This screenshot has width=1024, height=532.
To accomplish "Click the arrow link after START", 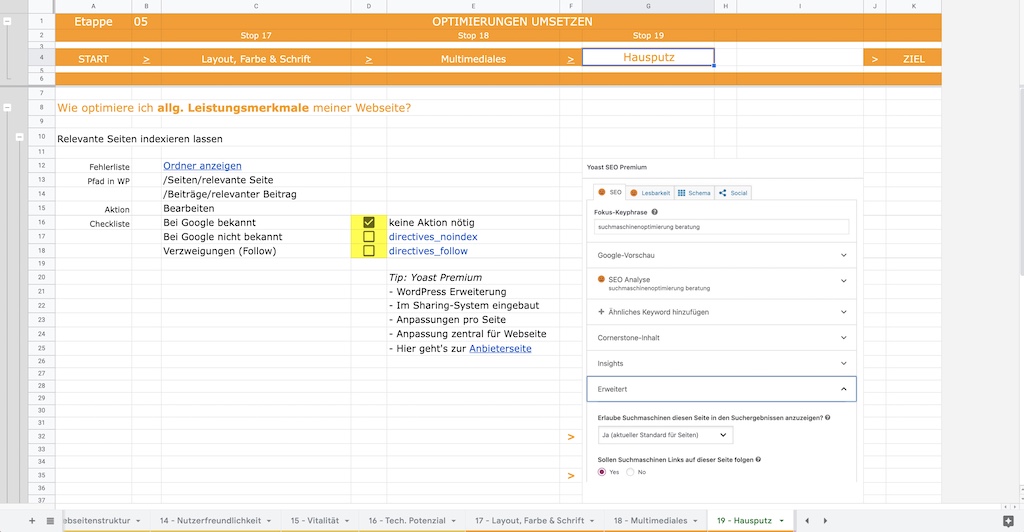I will point(146,59).
